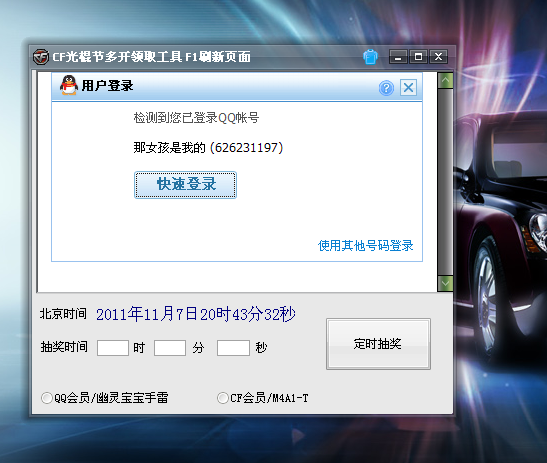Click the Beijing time 2011年11月7日 display
The width and height of the screenshot is (547, 463).
(196, 314)
